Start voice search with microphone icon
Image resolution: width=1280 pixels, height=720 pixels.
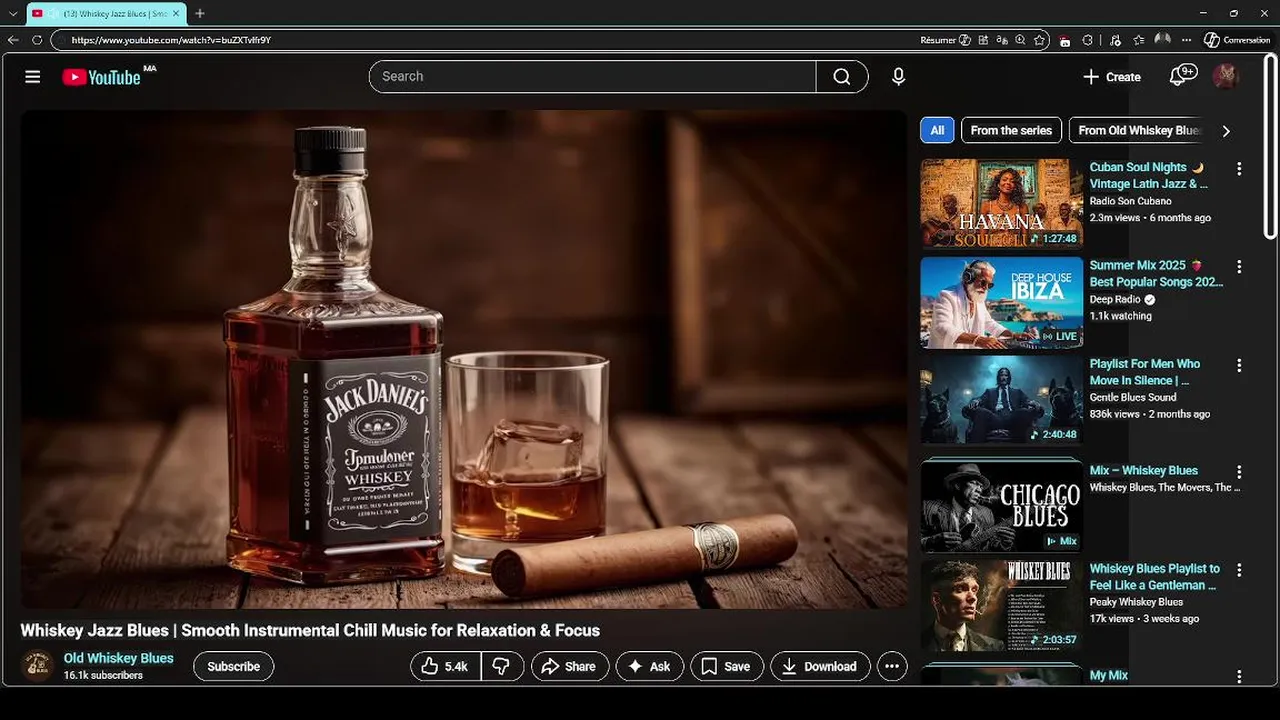[x=898, y=77]
